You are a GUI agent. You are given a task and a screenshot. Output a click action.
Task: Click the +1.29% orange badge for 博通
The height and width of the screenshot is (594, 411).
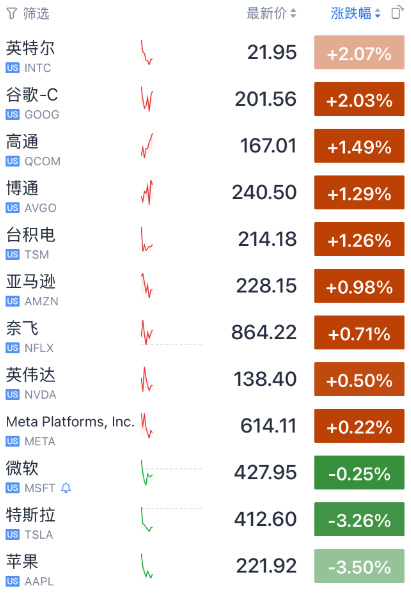click(359, 192)
